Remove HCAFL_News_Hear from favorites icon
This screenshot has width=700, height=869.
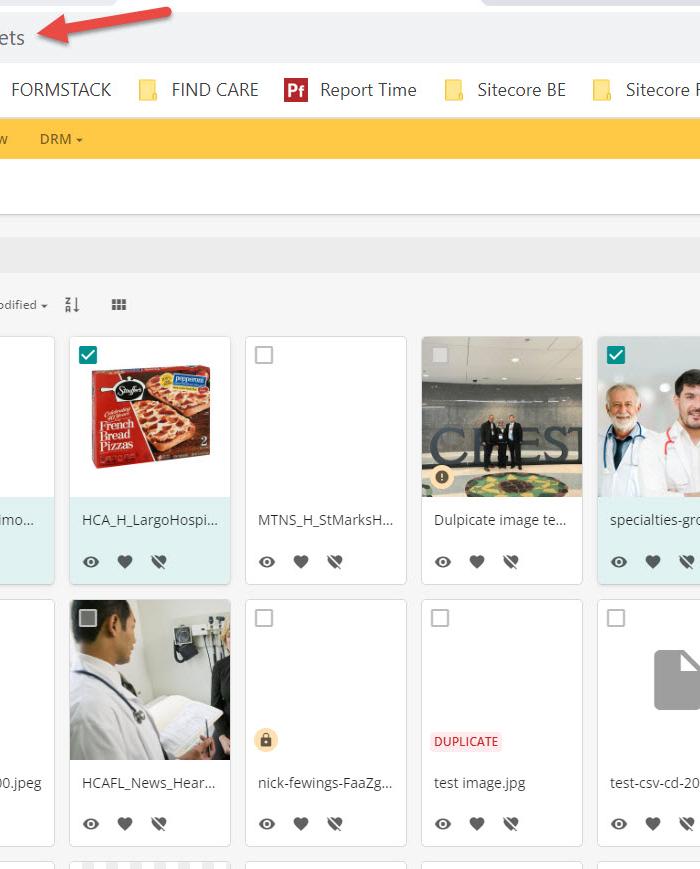click(x=159, y=824)
